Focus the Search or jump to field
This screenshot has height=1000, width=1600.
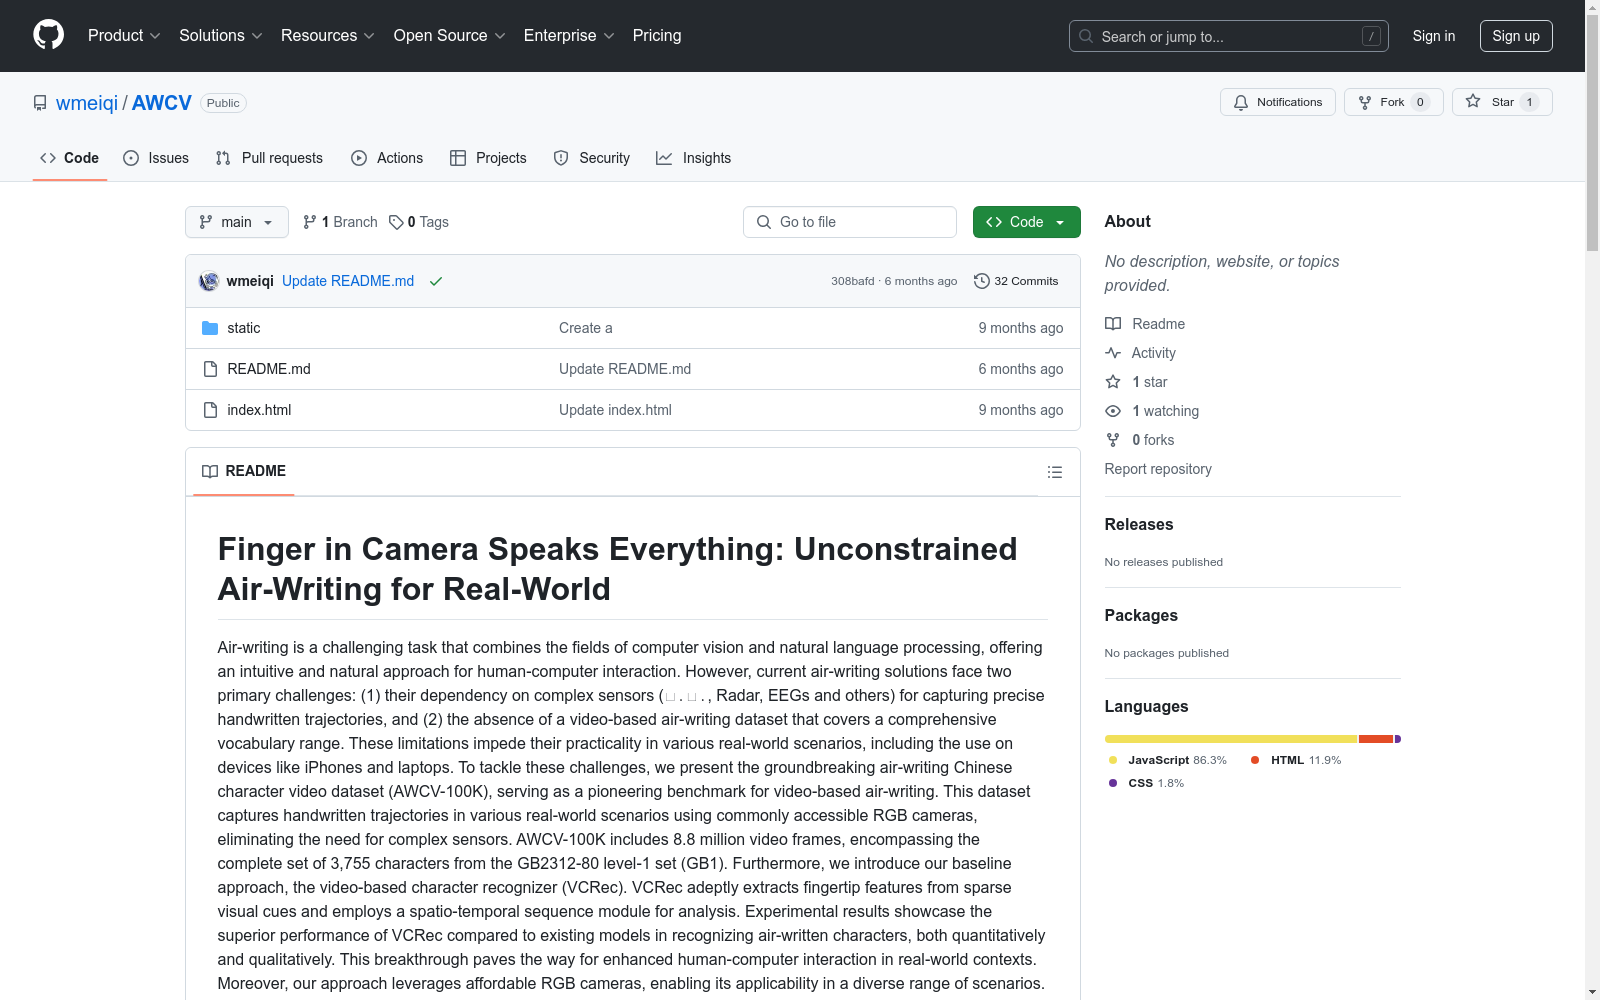1228,36
